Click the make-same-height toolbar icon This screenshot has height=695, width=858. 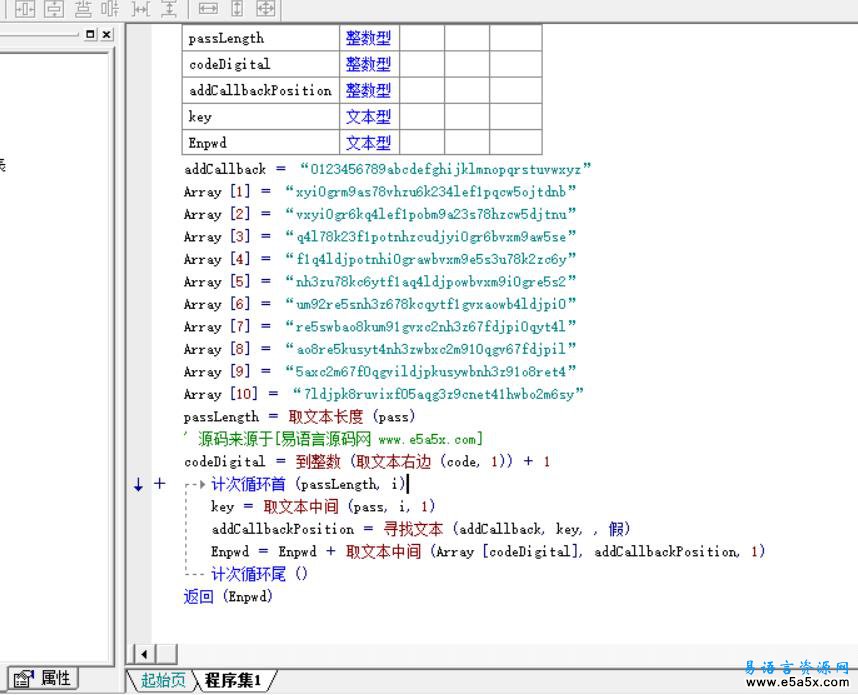coord(237,9)
